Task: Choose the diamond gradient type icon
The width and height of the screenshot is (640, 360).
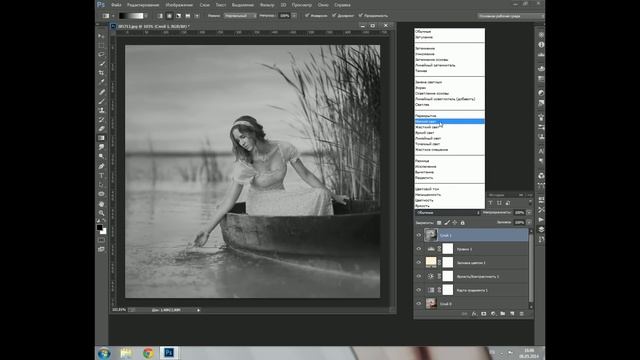Action: (197, 16)
